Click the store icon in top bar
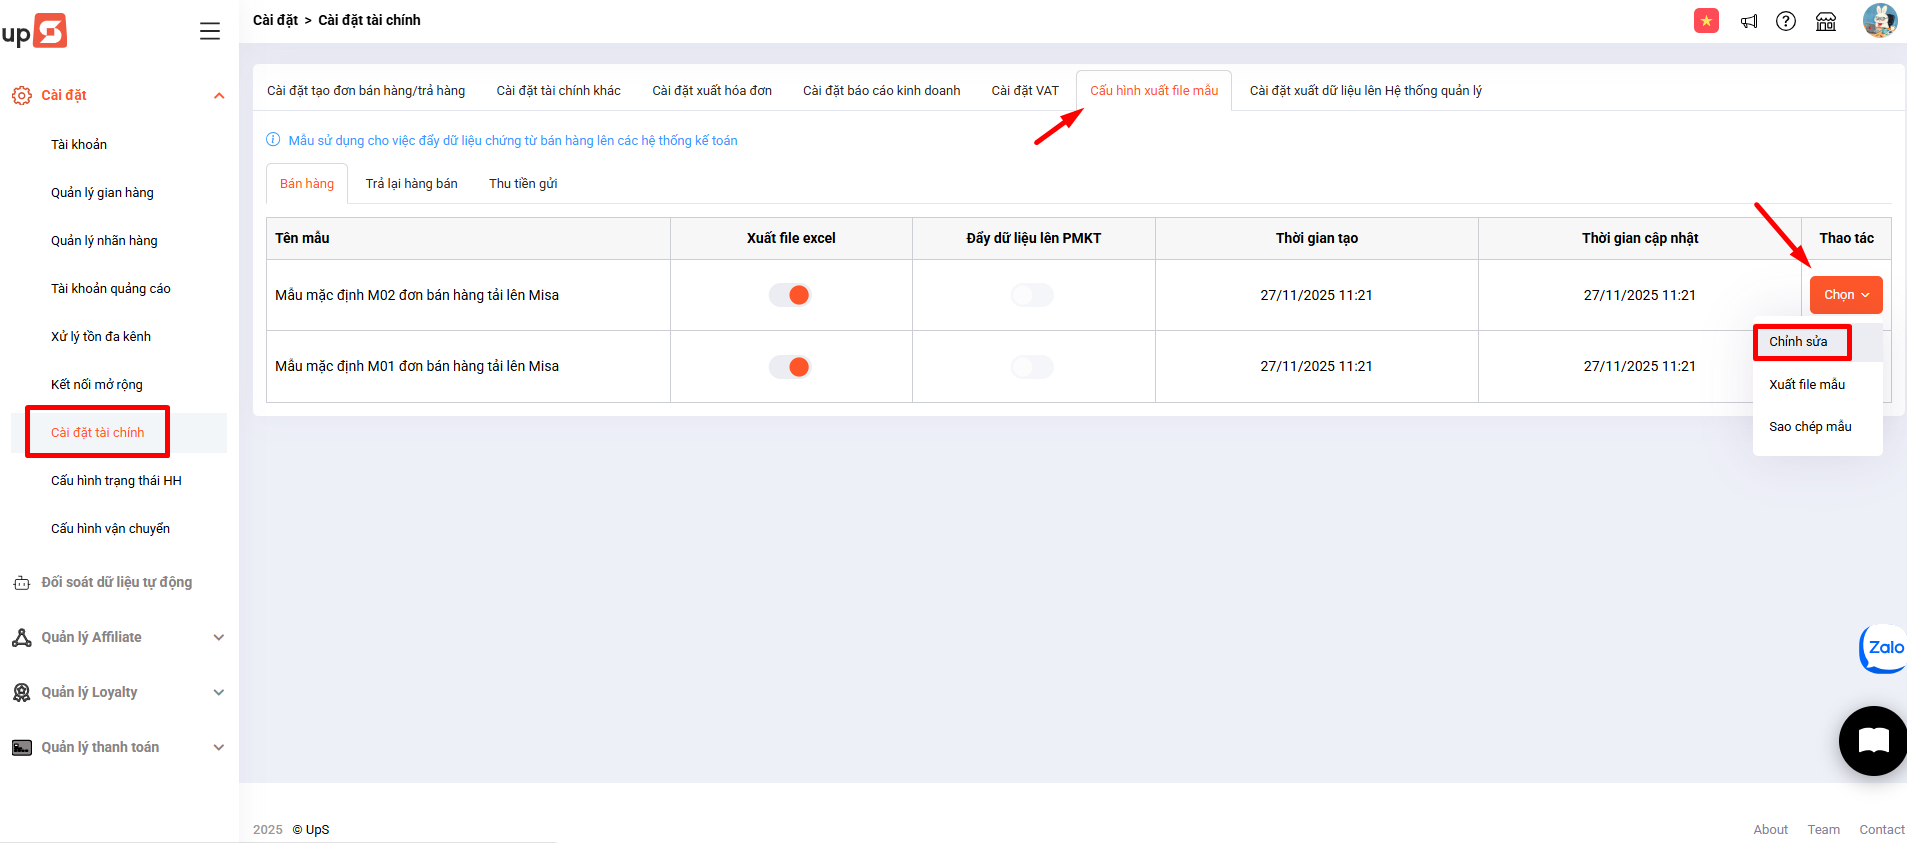This screenshot has width=1907, height=843. pyautogui.click(x=1826, y=21)
